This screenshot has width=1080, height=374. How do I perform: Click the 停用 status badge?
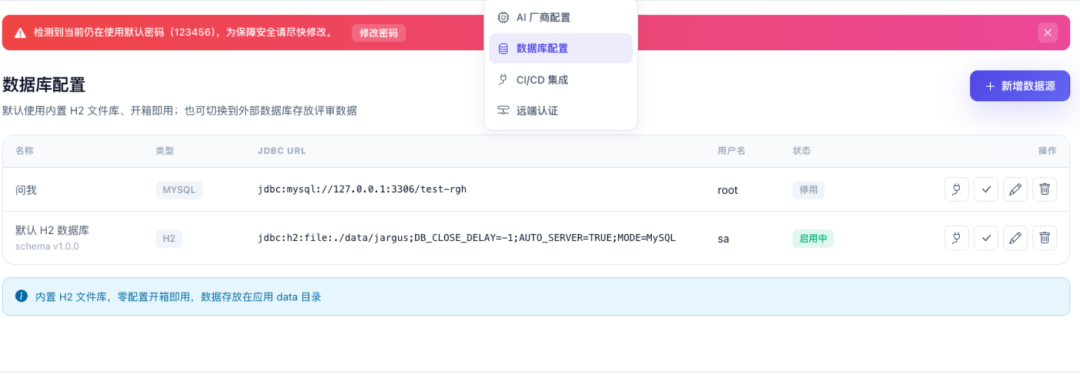pos(808,189)
